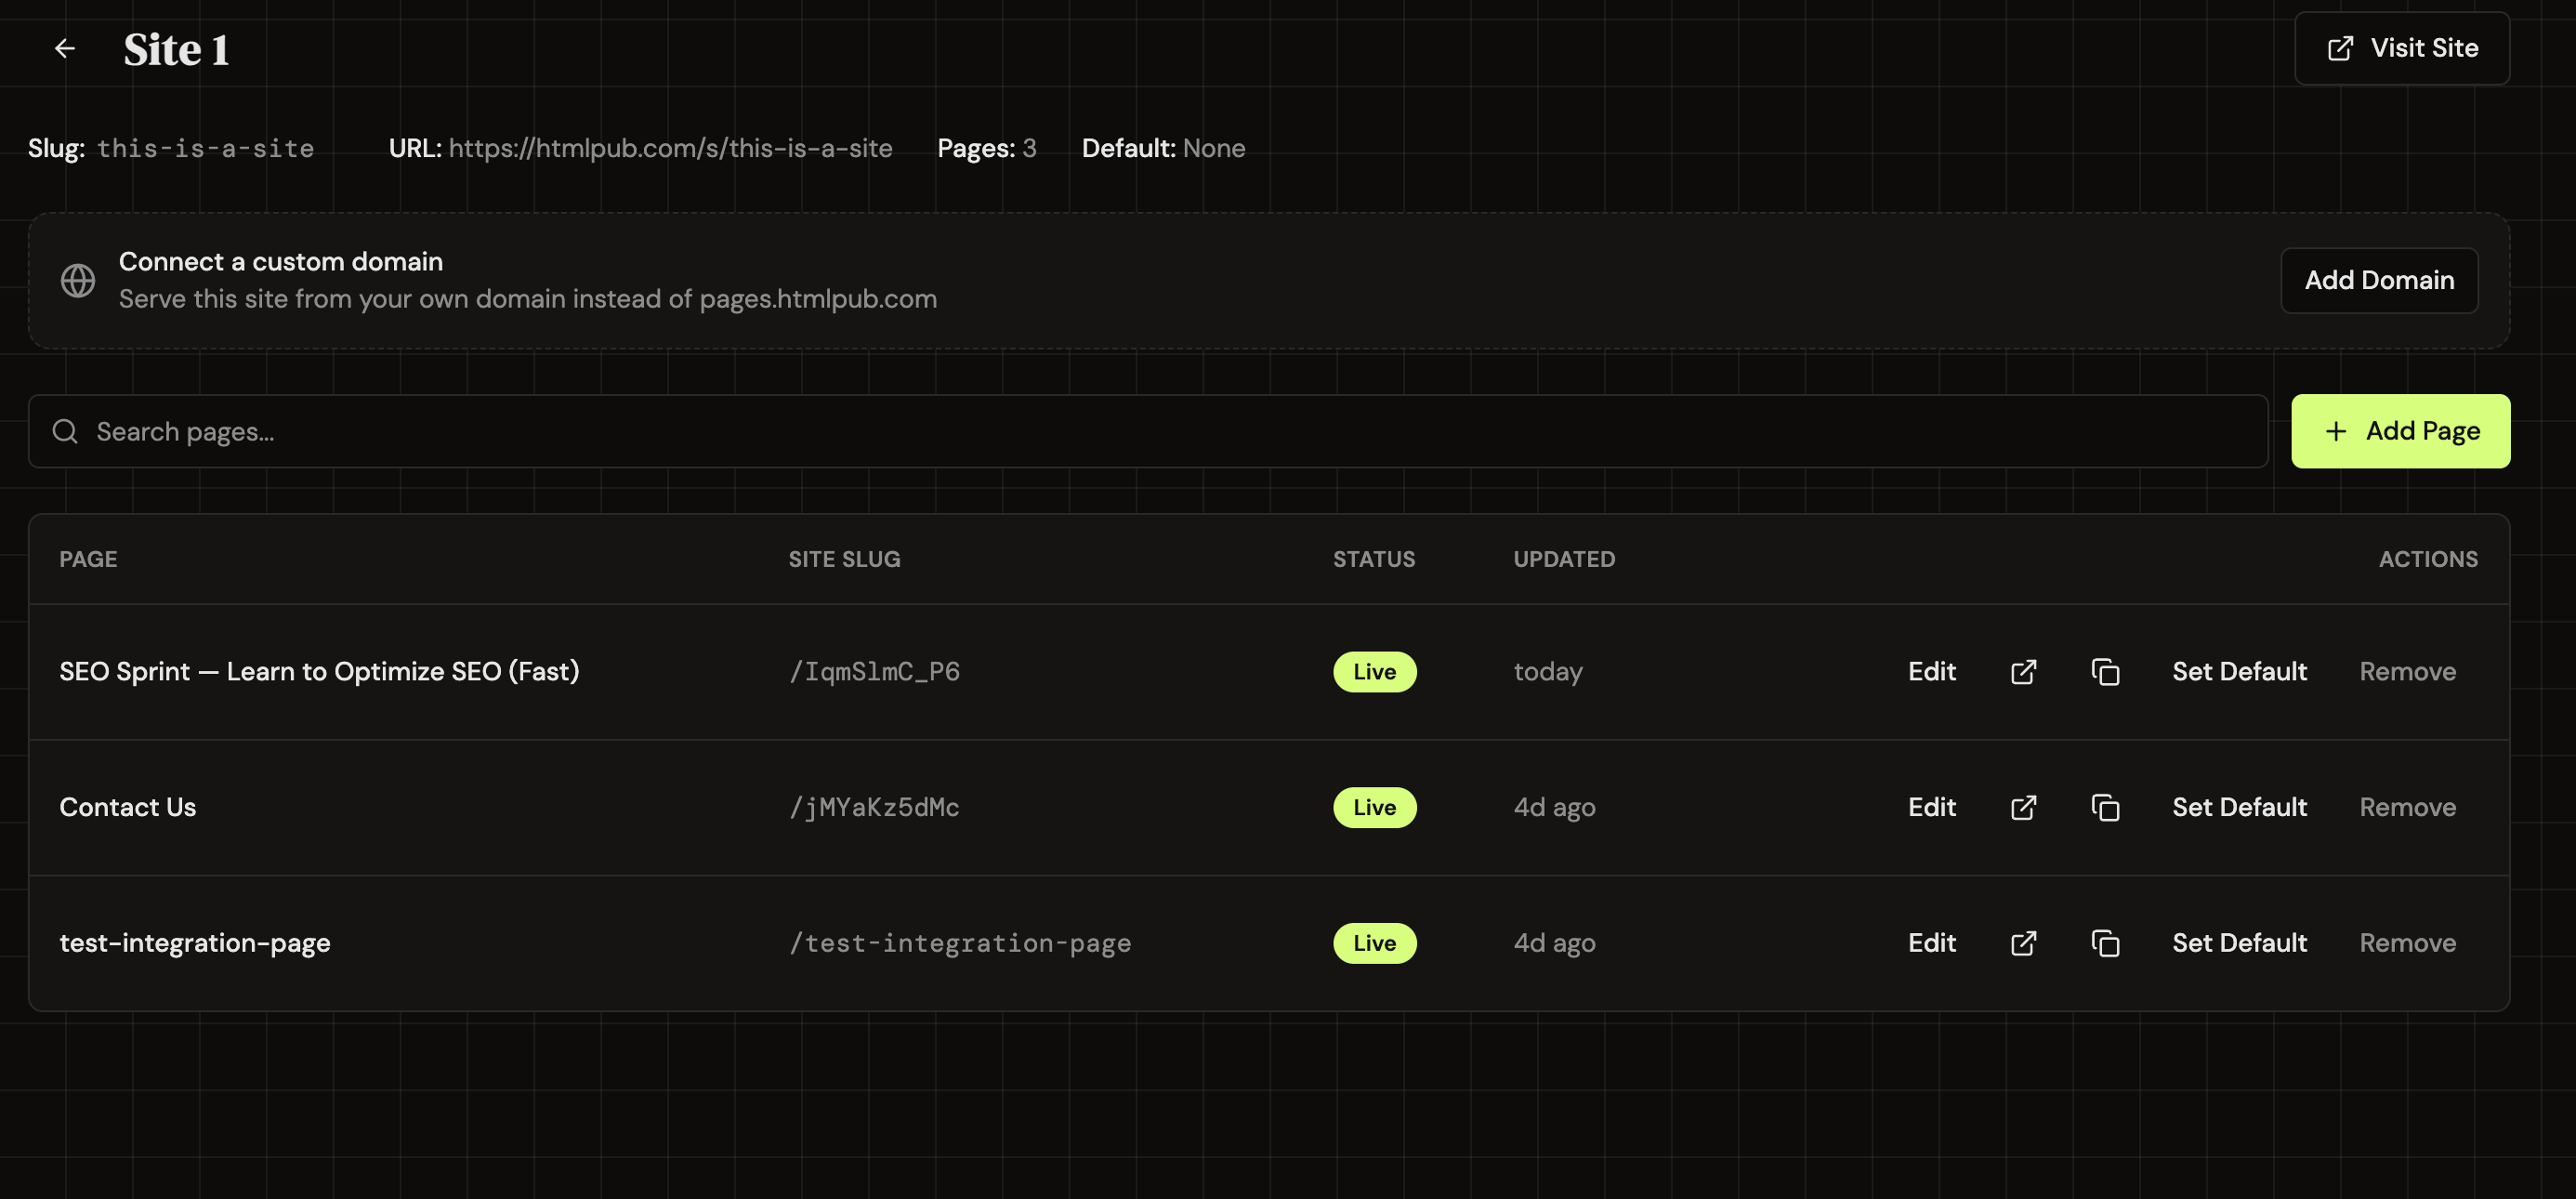This screenshot has width=2576, height=1199.
Task: Go back using the left arrow icon
Action: coord(65,48)
